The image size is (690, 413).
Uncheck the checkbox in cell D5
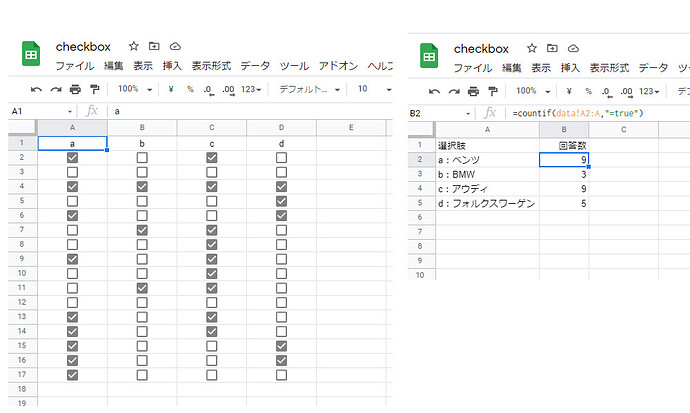point(281,201)
